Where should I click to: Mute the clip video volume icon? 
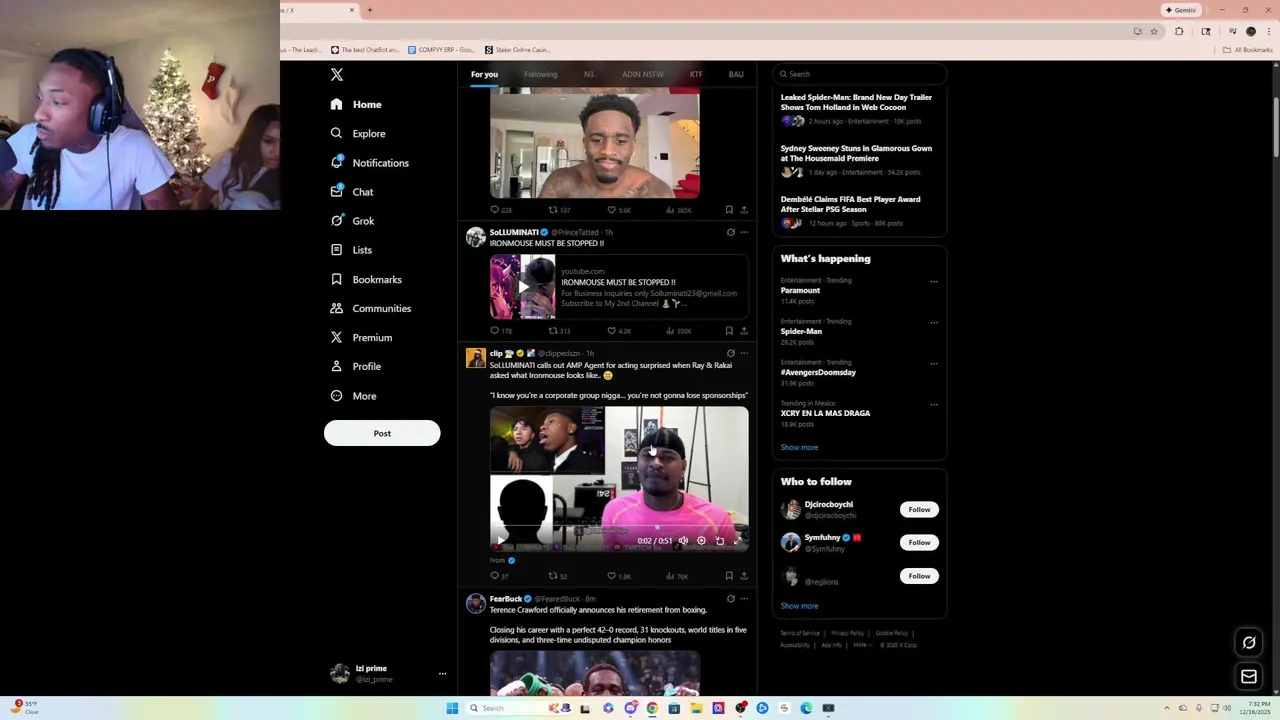(x=683, y=541)
